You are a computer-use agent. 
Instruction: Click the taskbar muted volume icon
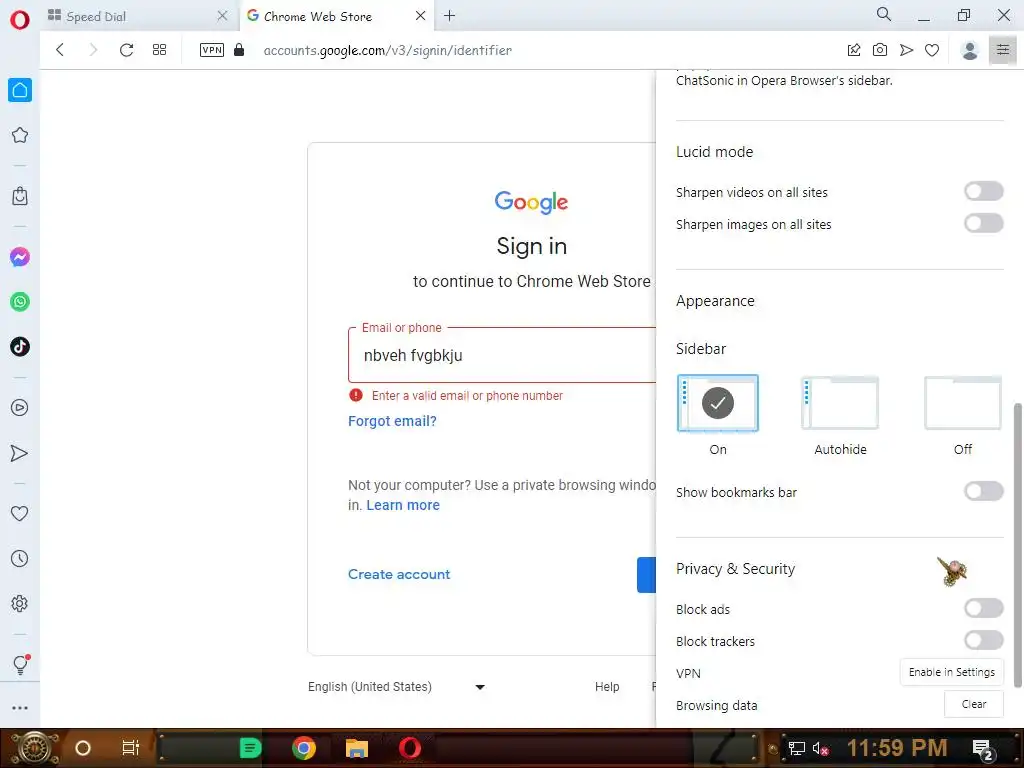point(820,749)
